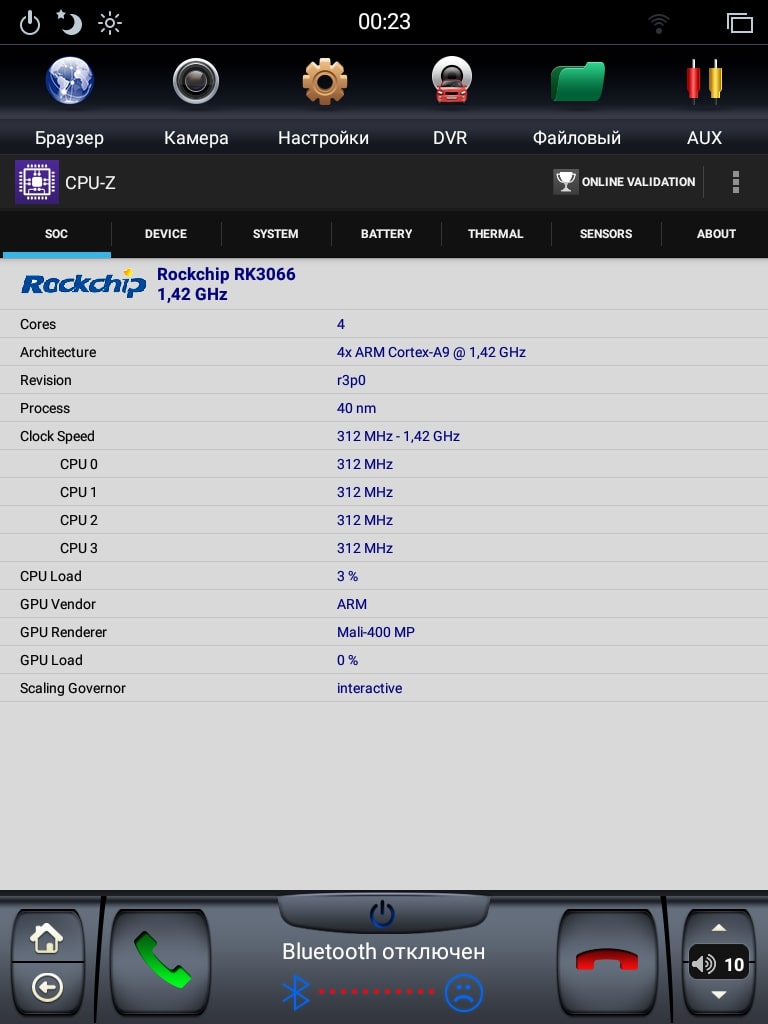Viewport: 768px width, 1024px height.
Task: Switch to the SYSTEM tab
Action: (276, 234)
